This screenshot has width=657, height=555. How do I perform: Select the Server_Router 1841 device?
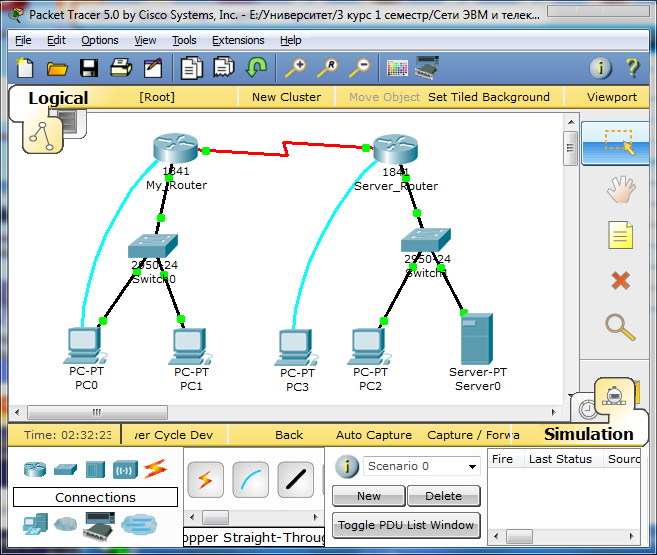pos(395,148)
